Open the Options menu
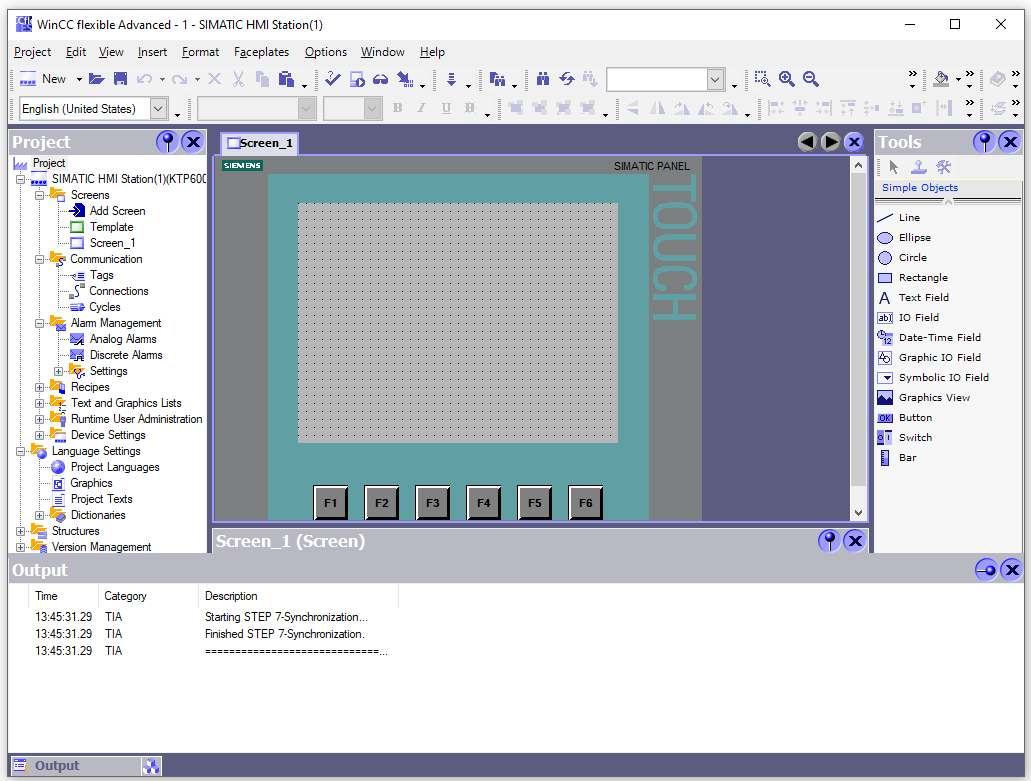Image resolution: width=1031 pixels, height=781 pixels. tap(325, 52)
